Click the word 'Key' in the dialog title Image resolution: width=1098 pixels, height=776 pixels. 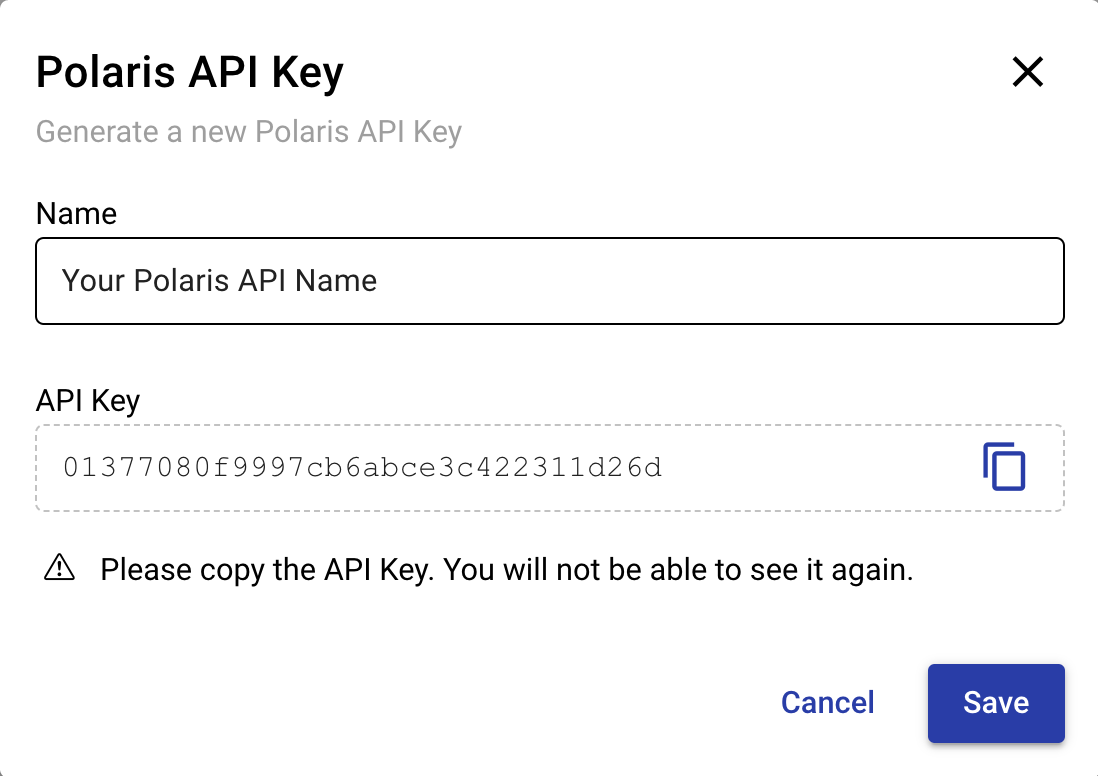(x=307, y=73)
